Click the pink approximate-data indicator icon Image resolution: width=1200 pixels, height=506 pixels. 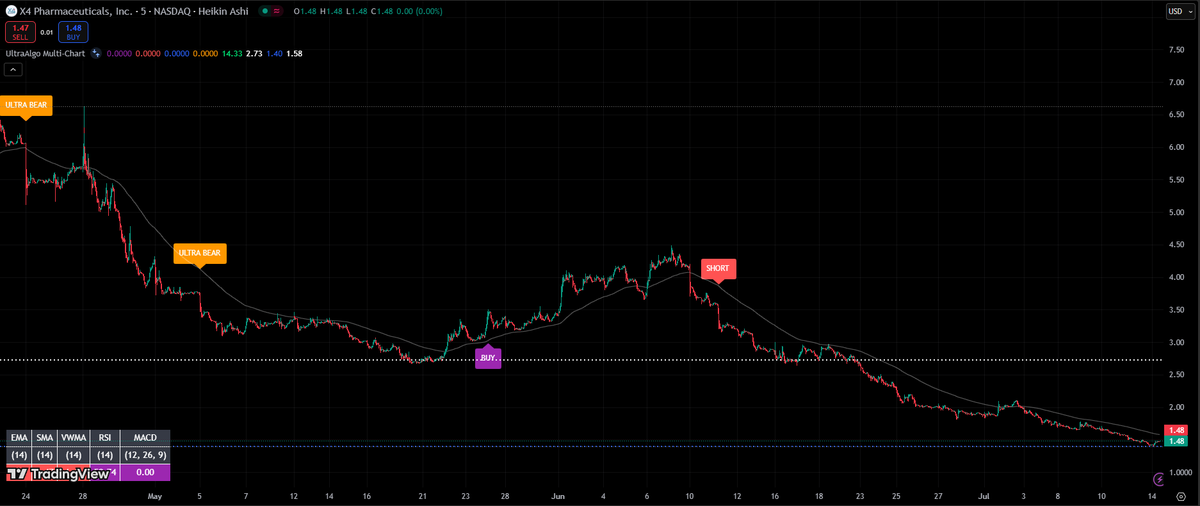277,11
